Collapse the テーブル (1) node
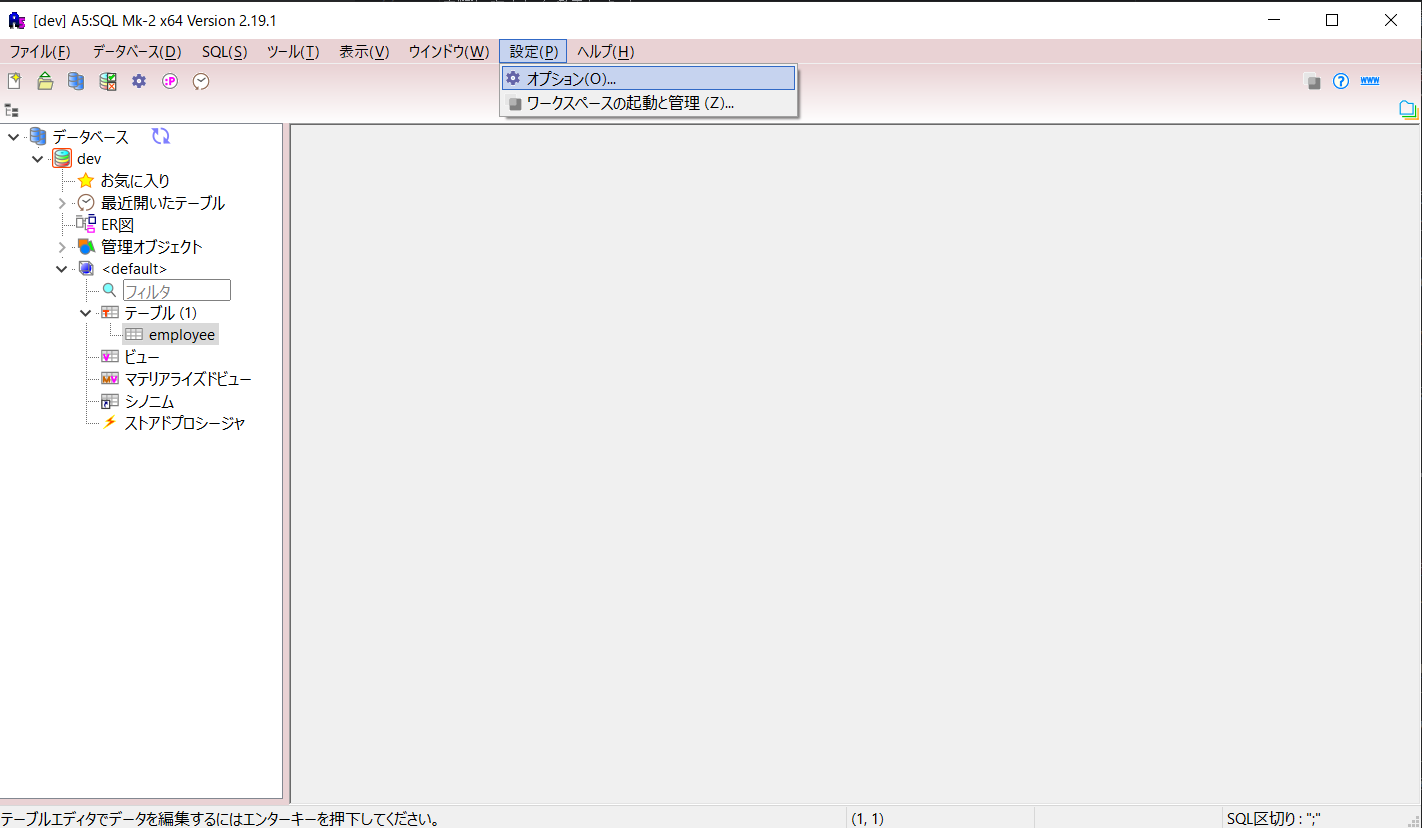The width and height of the screenshot is (1422, 828). click(85, 313)
